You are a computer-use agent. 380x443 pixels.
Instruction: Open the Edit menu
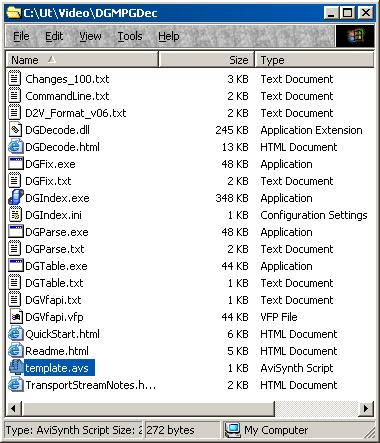tap(54, 36)
